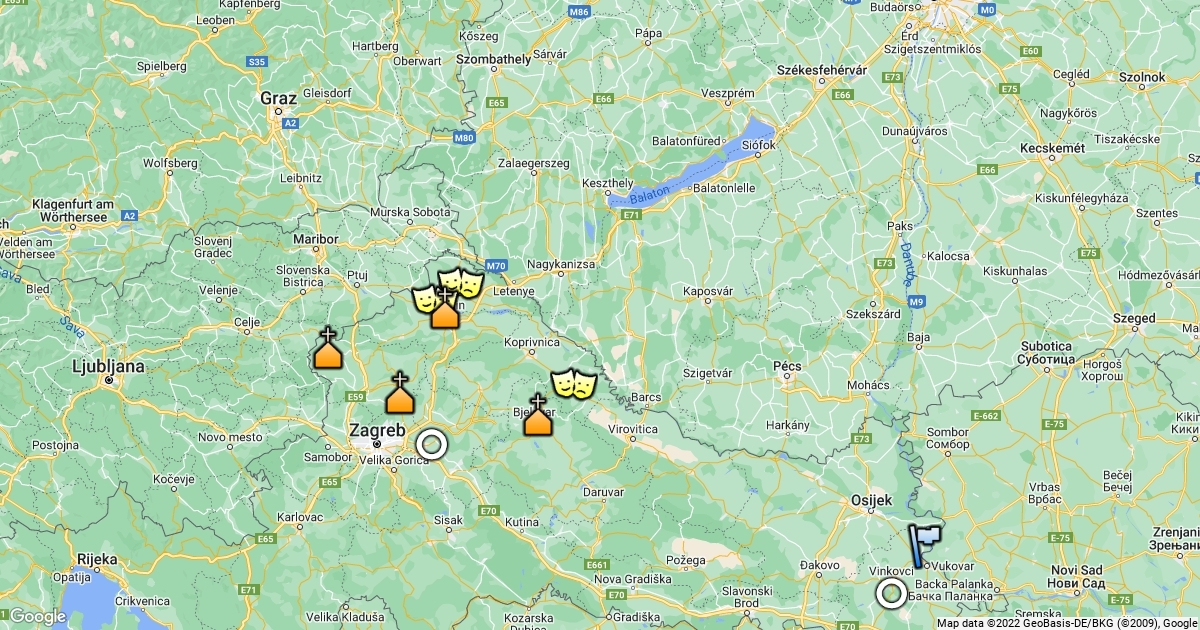Open the Google logo link
Viewport: 1200px width, 630px height.
pos(37,616)
